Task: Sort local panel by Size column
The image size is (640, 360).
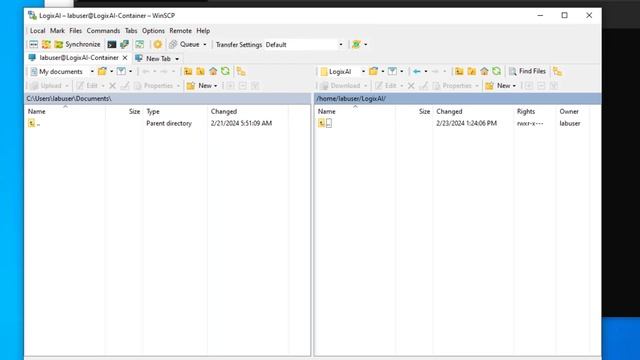Action: point(124,111)
